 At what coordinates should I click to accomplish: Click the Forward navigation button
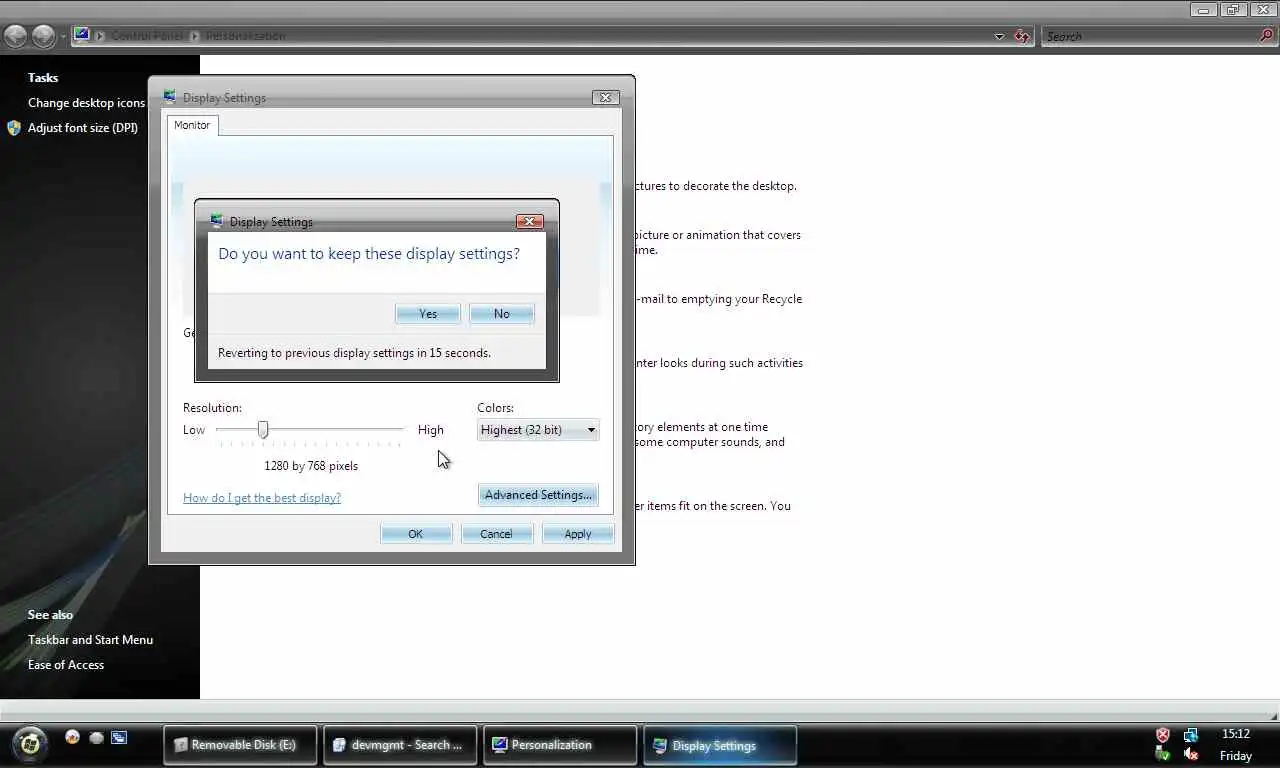(43, 37)
